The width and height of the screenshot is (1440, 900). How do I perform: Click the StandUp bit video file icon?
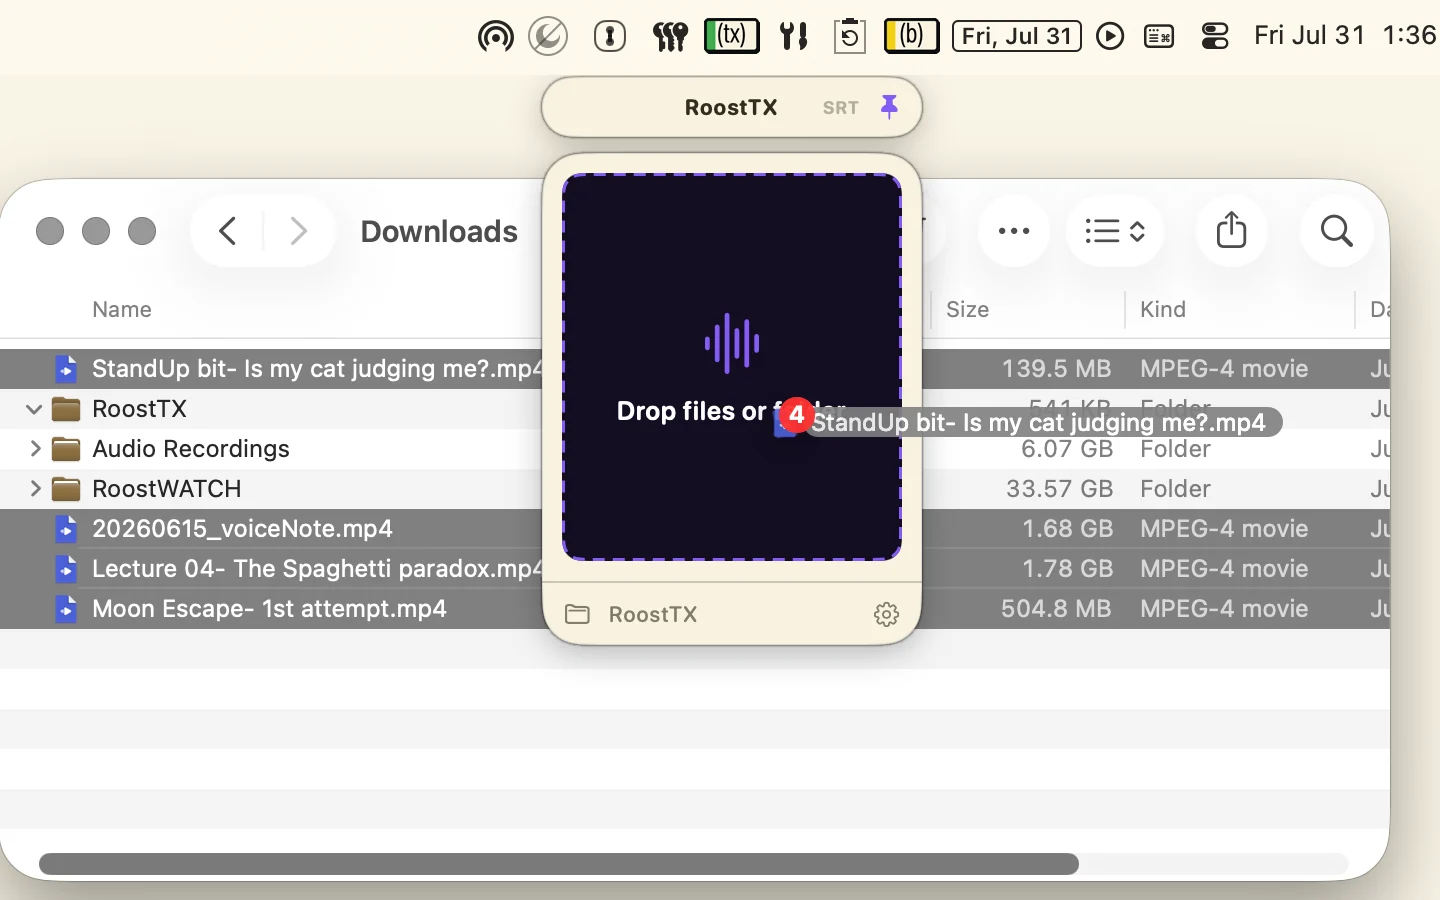pyautogui.click(x=66, y=369)
